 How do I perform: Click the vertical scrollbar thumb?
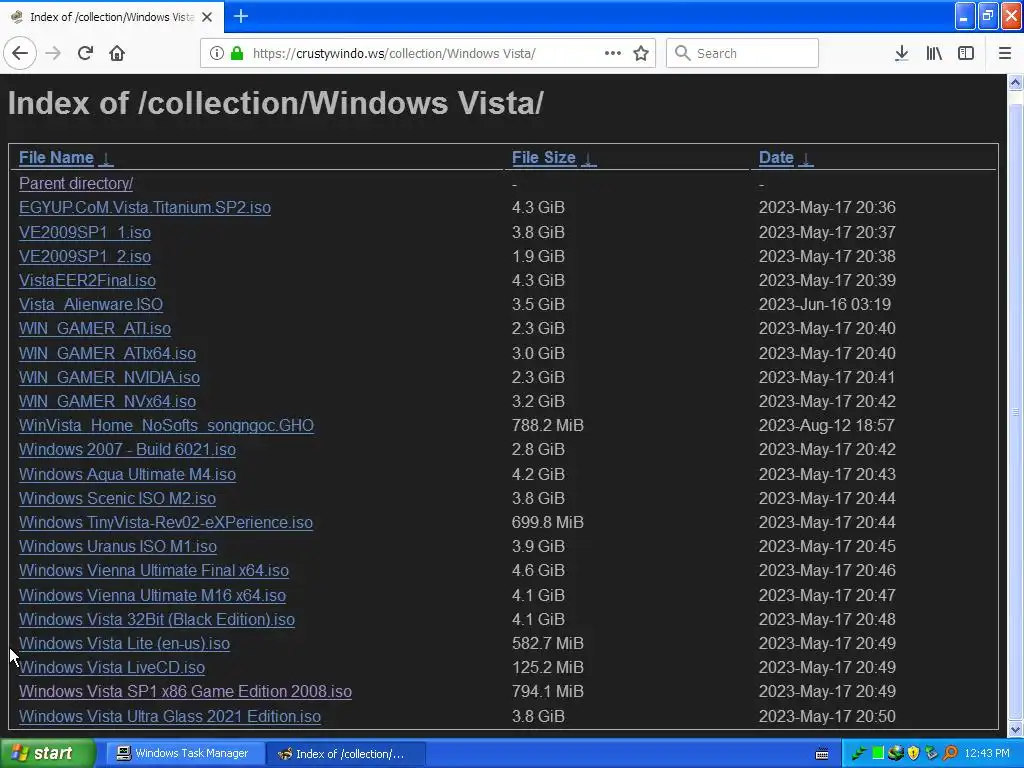pos(1016,411)
